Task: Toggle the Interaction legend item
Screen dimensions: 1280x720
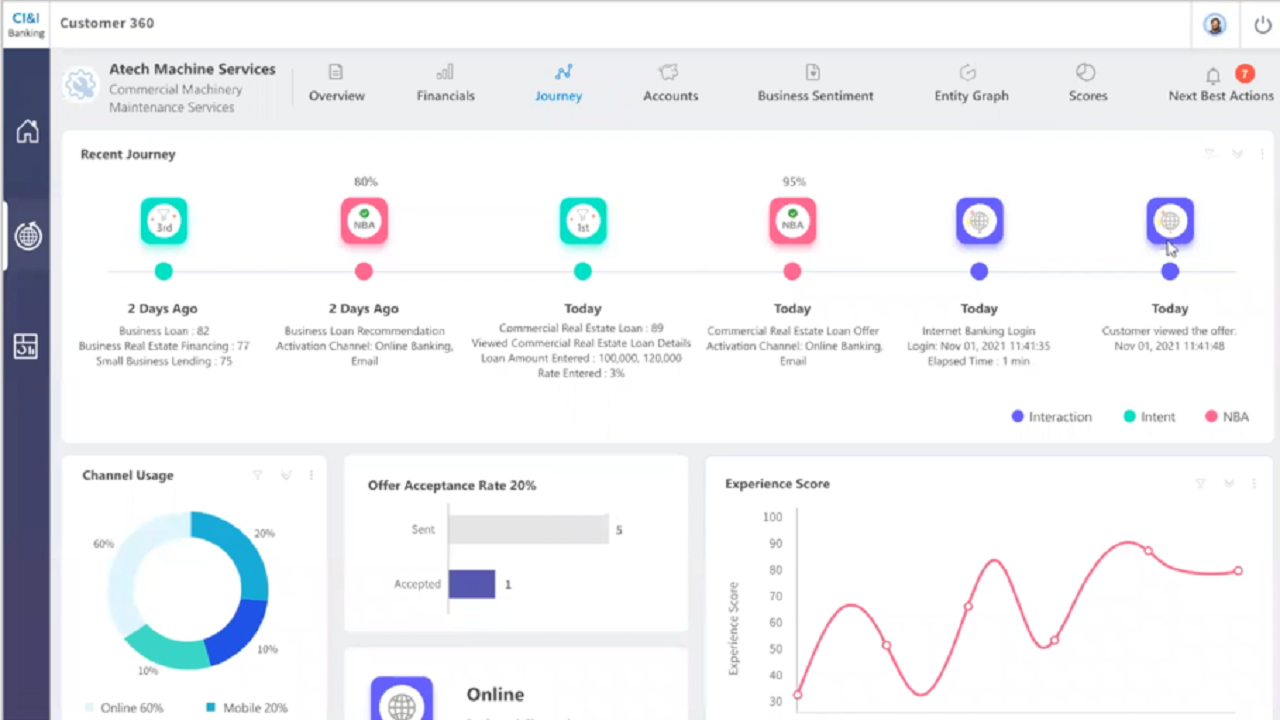Action: 1051,417
